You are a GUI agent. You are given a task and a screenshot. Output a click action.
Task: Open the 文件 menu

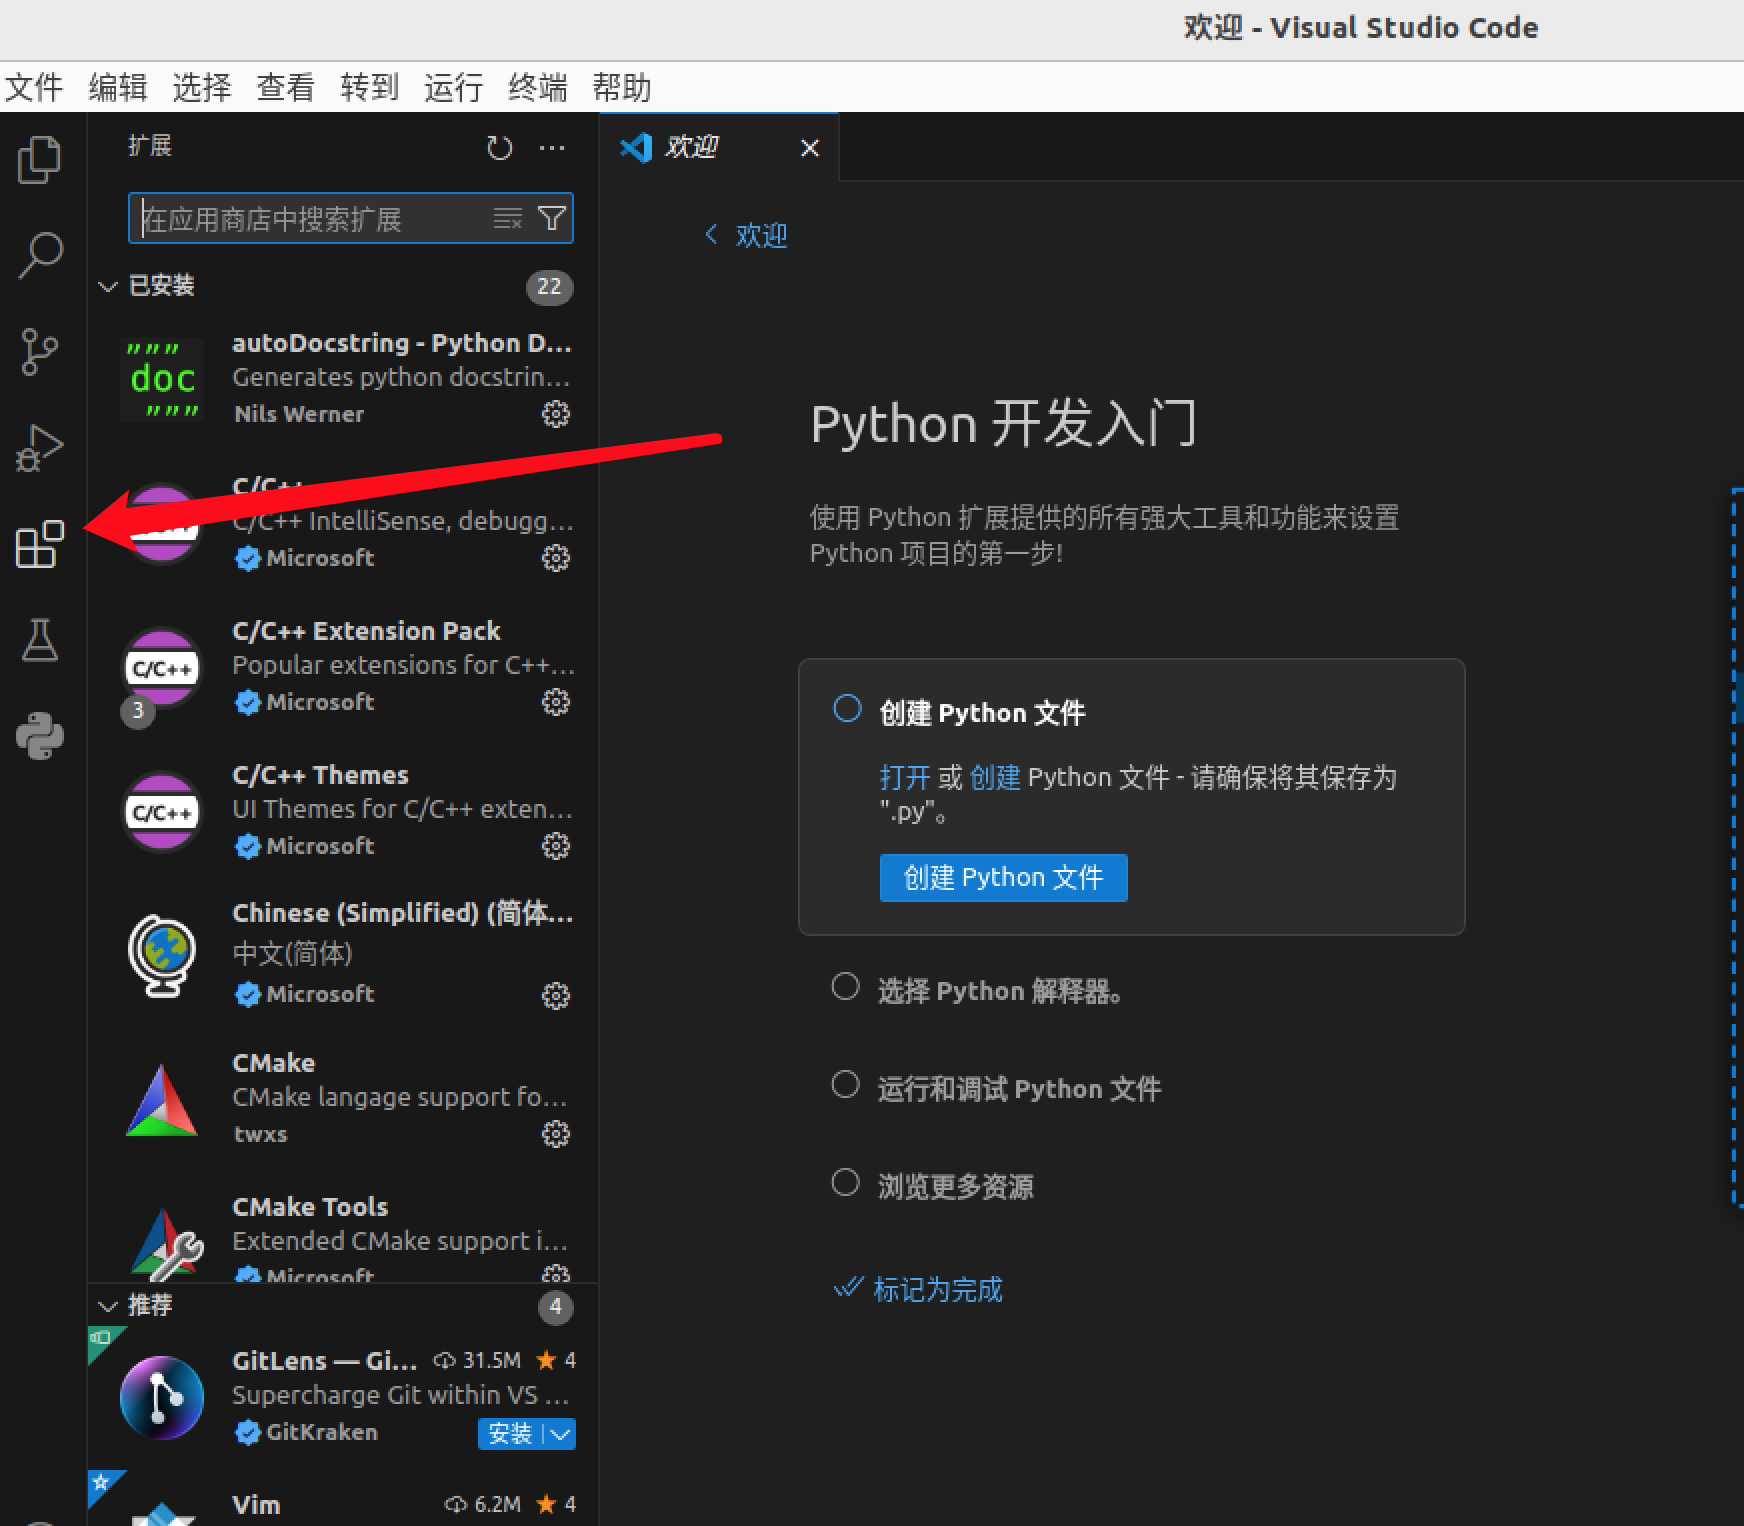(34, 88)
